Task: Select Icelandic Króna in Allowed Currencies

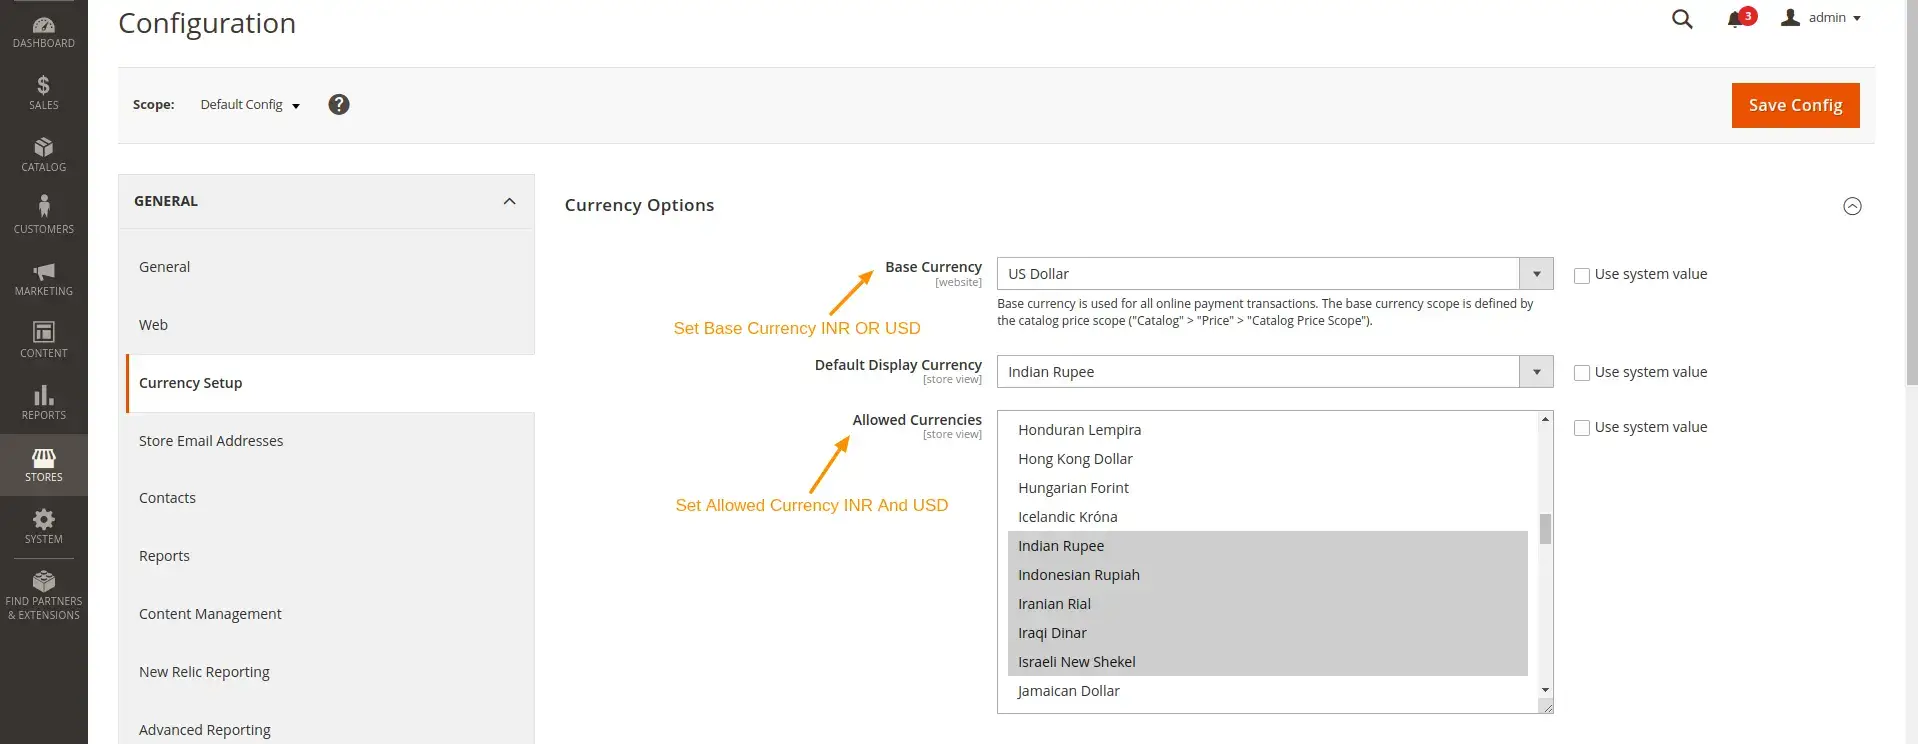Action: point(1267,517)
